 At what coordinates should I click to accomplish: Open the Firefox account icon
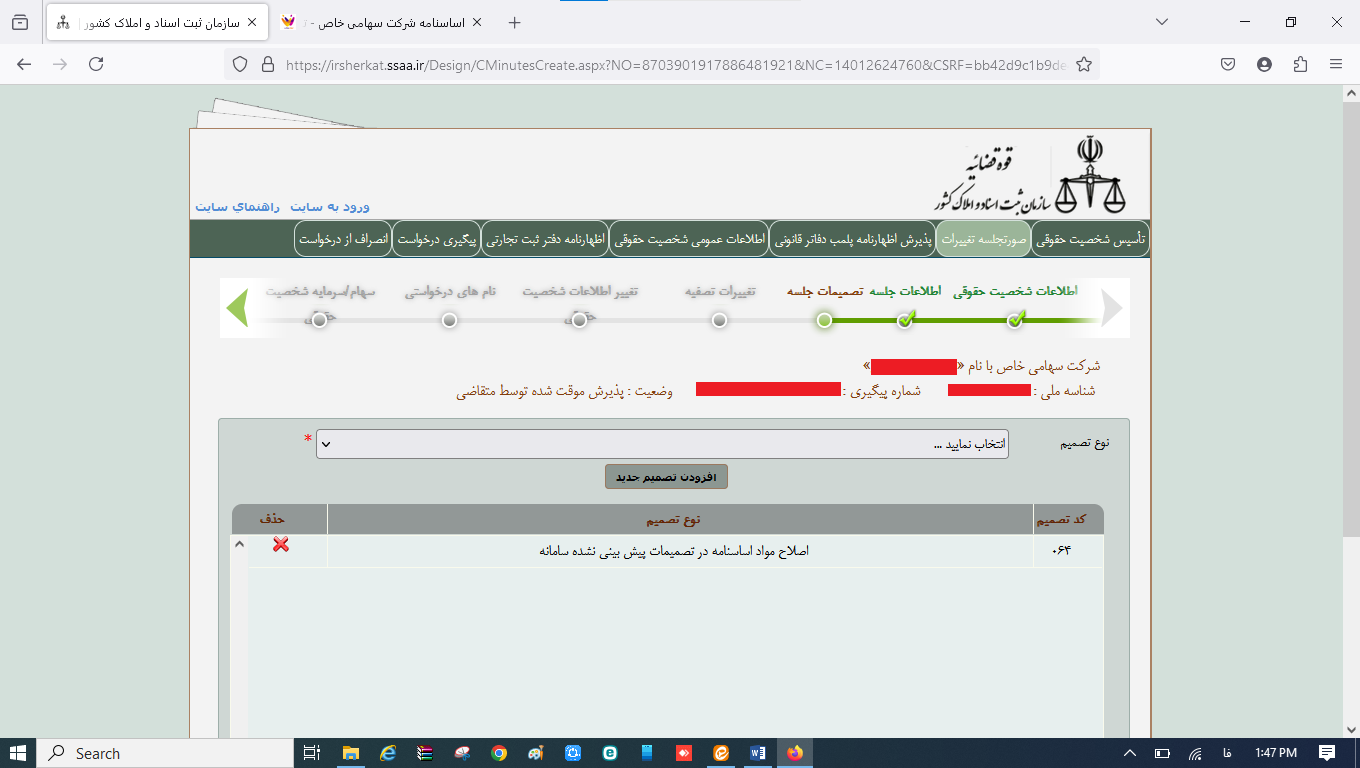[x=1264, y=64]
